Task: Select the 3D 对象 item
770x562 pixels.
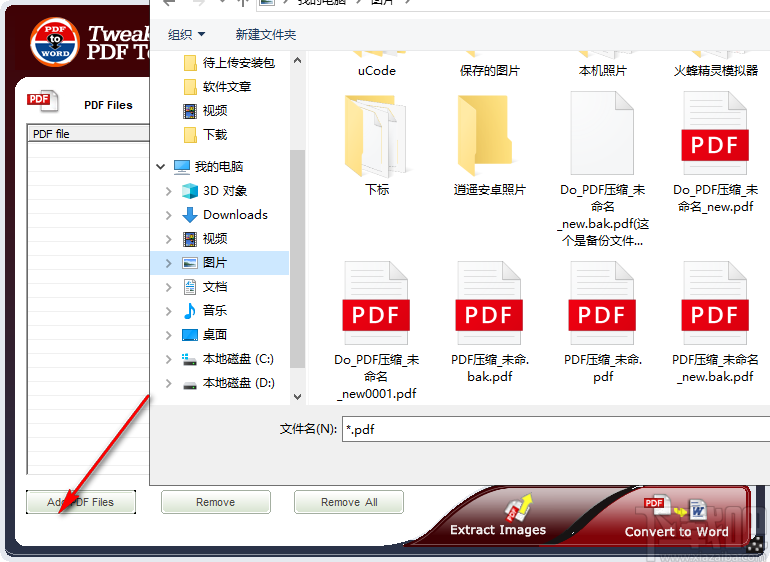Action: pyautogui.click(x=215, y=191)
